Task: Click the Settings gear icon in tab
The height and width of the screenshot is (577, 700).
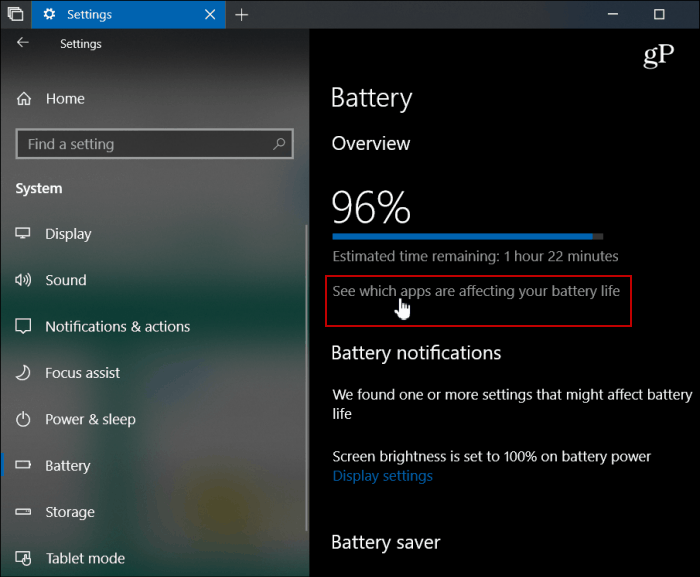Action: [x=49, y=14]
